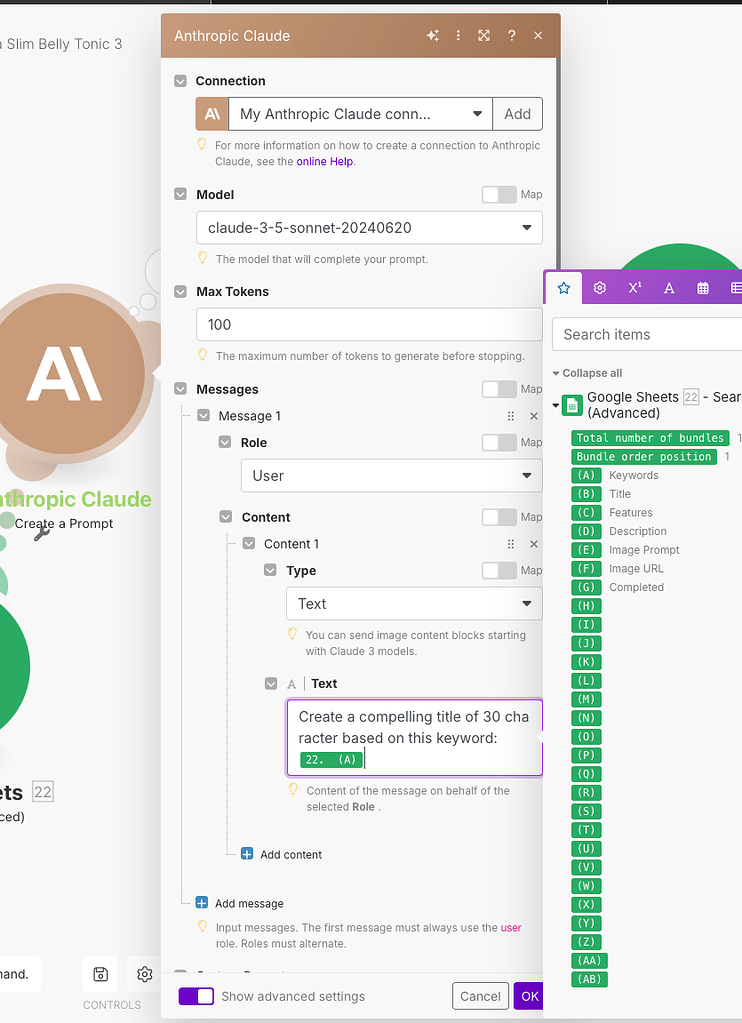Click Collapse all in the mapping panel
Screen dimensions: 742x1023
pos(587,373)
